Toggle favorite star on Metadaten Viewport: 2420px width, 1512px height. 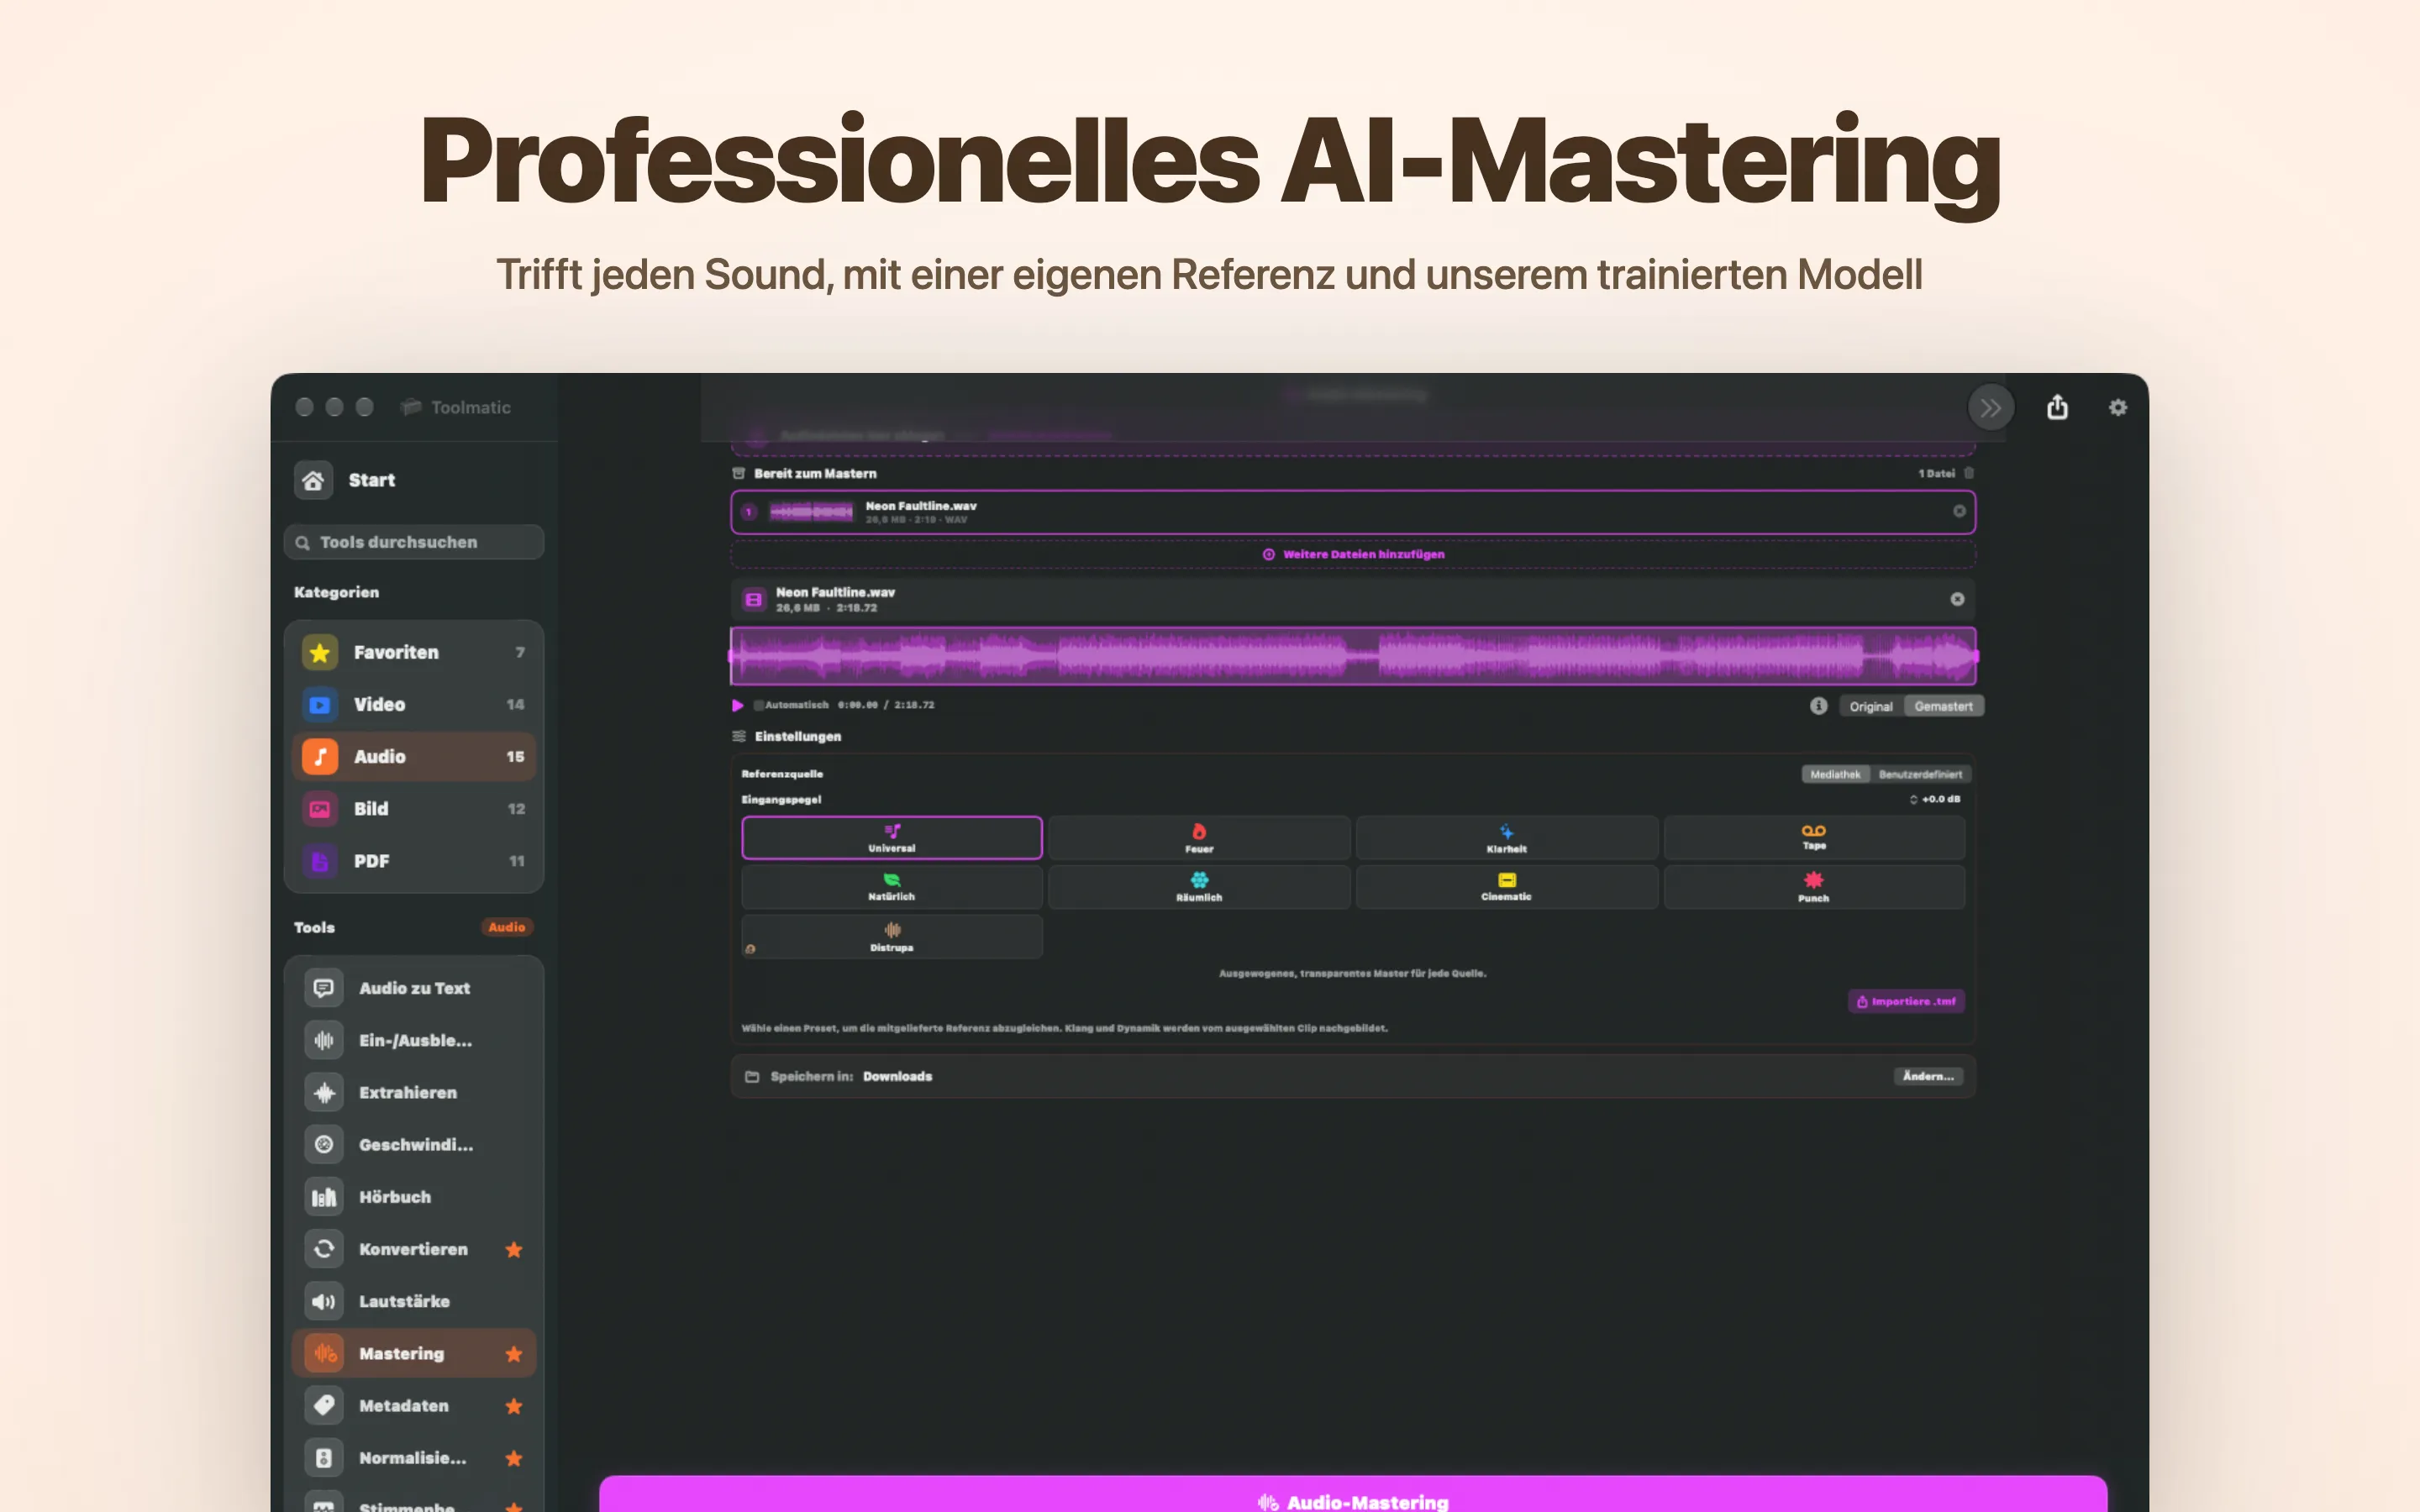514,1406
